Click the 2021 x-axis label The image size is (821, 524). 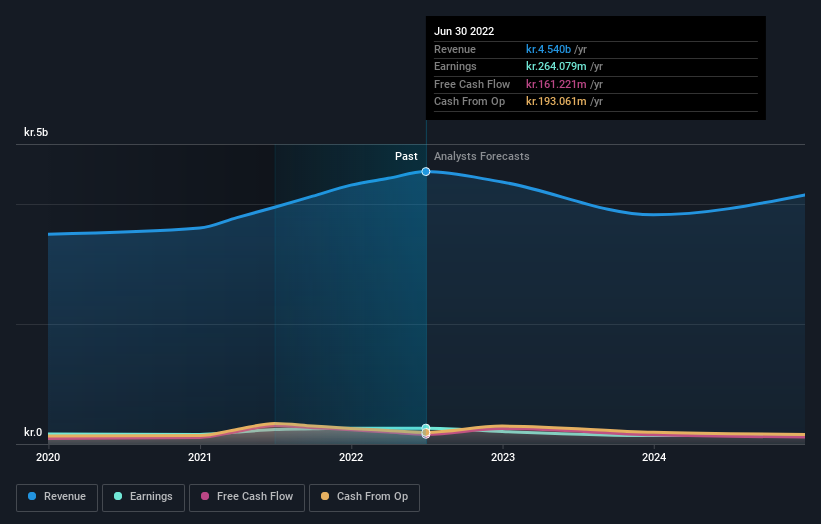point(199,457)
